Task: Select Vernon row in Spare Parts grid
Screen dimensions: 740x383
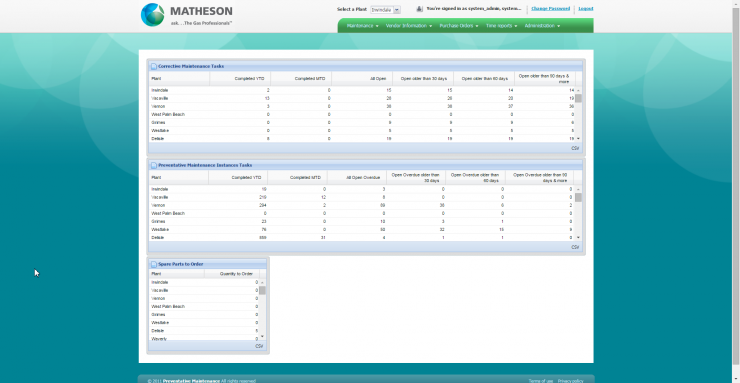Action: coord(204,299)
